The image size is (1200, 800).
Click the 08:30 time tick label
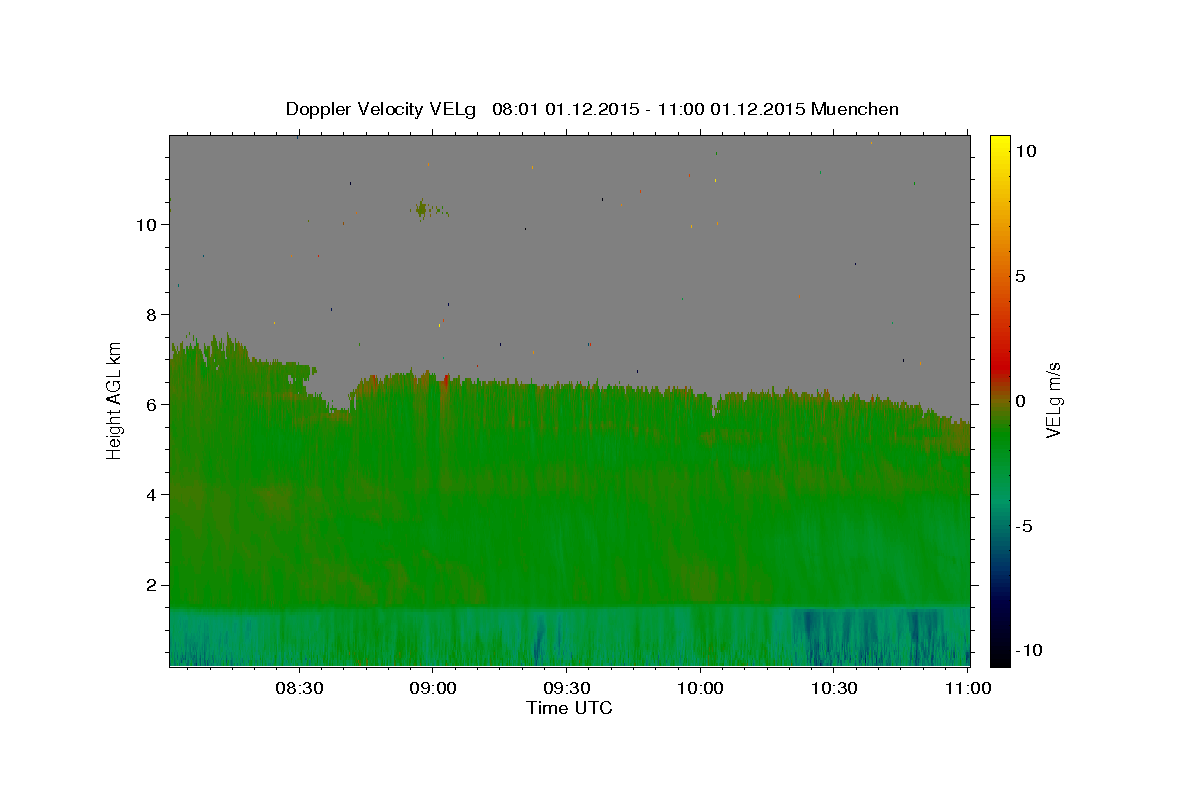(x=298, y=688)
